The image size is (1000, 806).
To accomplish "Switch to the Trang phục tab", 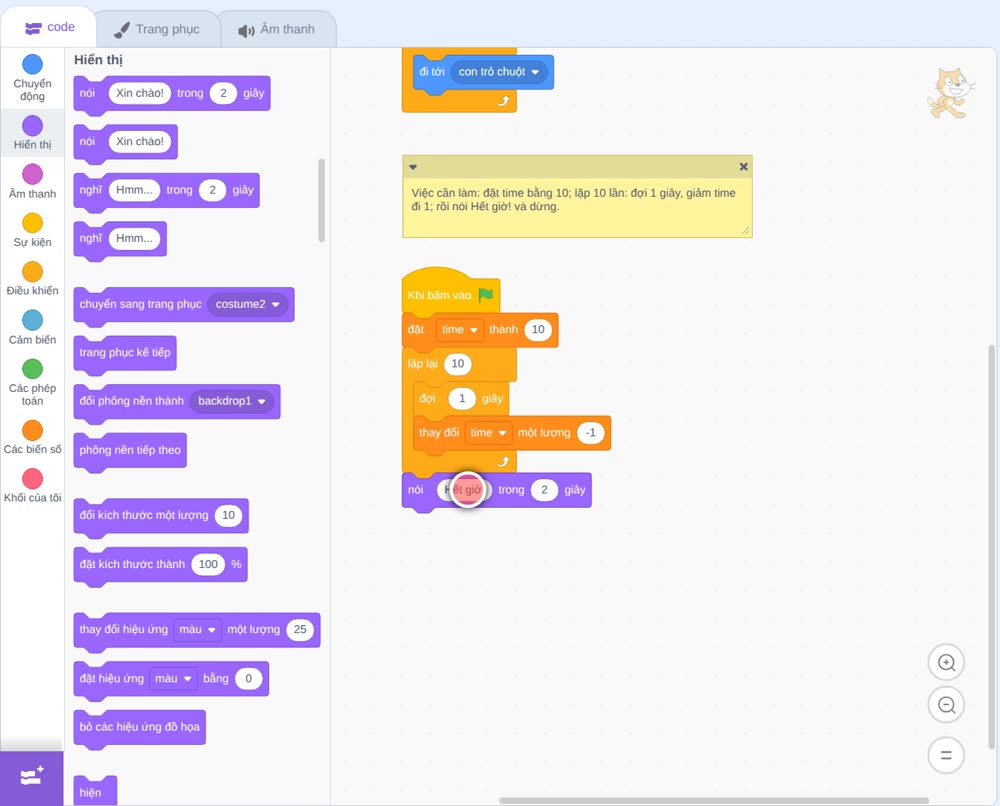I will click(157, 29).
